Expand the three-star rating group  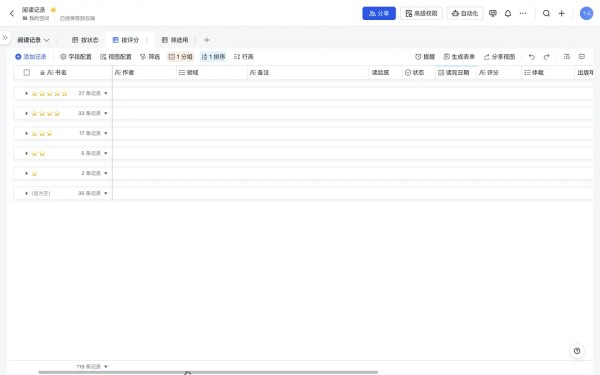tap(26, 133)
